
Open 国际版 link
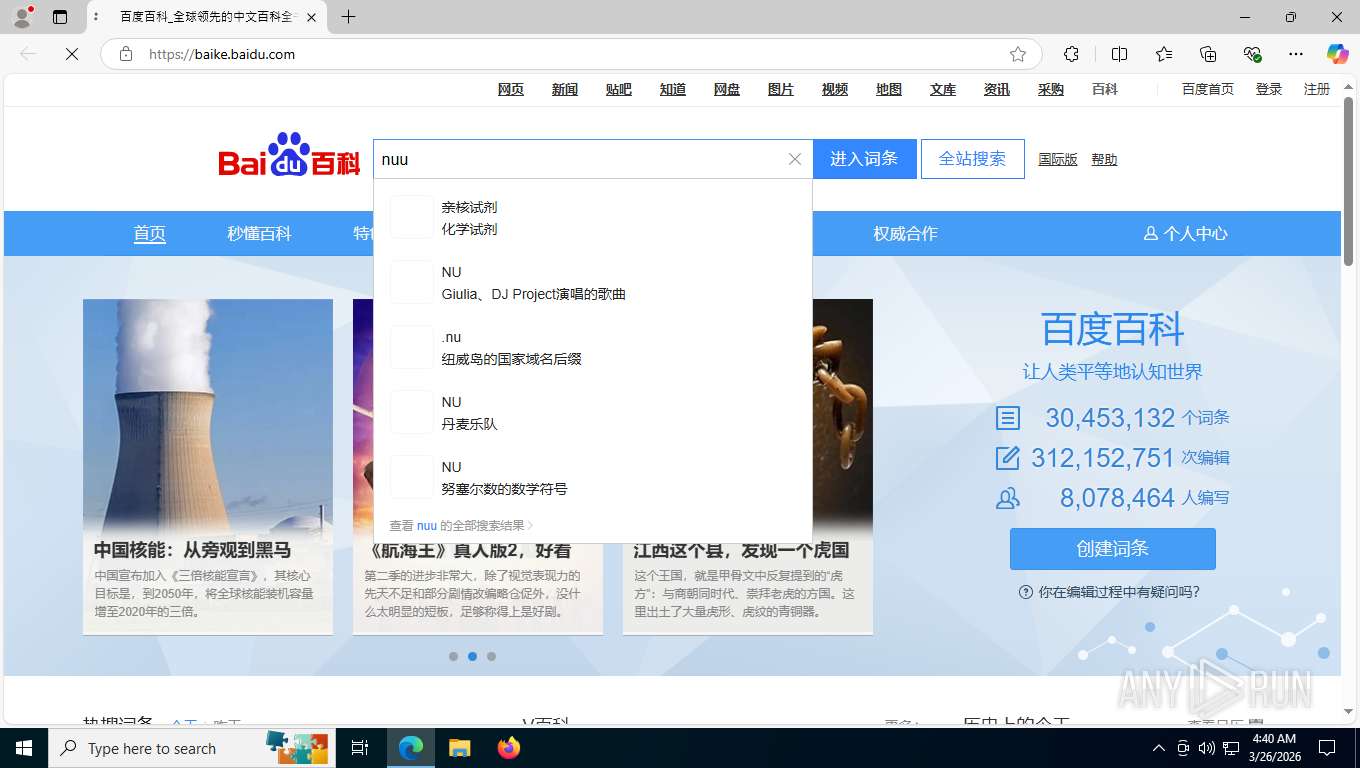[1058, 159]
